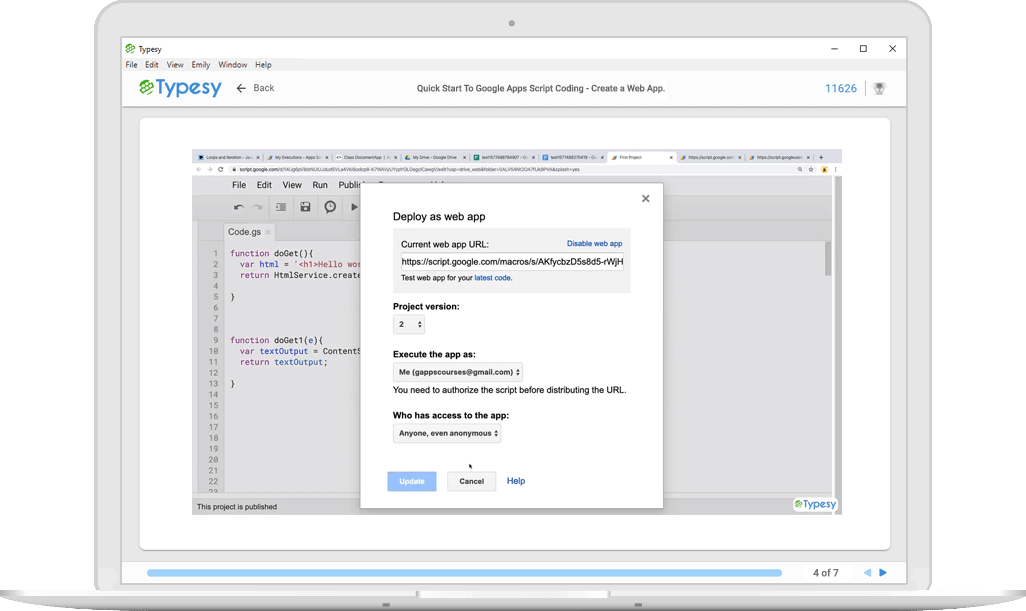The image size is (1026, 611).
Task: Click the redo icon in script toolbar
Action: (x=258, y=207)
